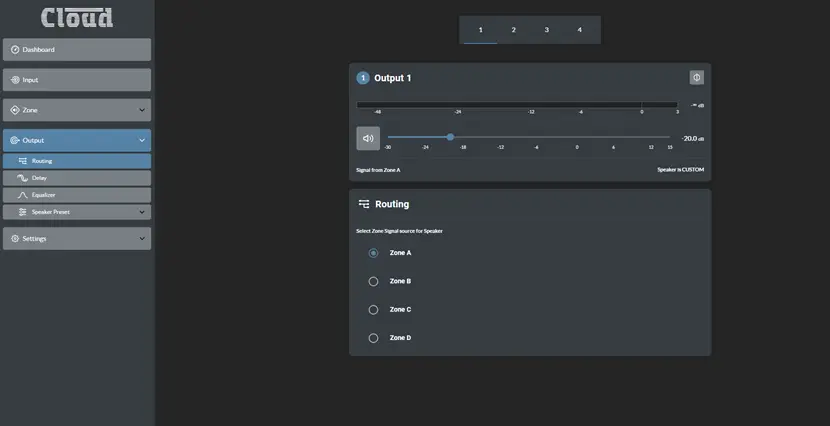Expand the Settings menu chevron
830x426 pixels.
(142, 239)
